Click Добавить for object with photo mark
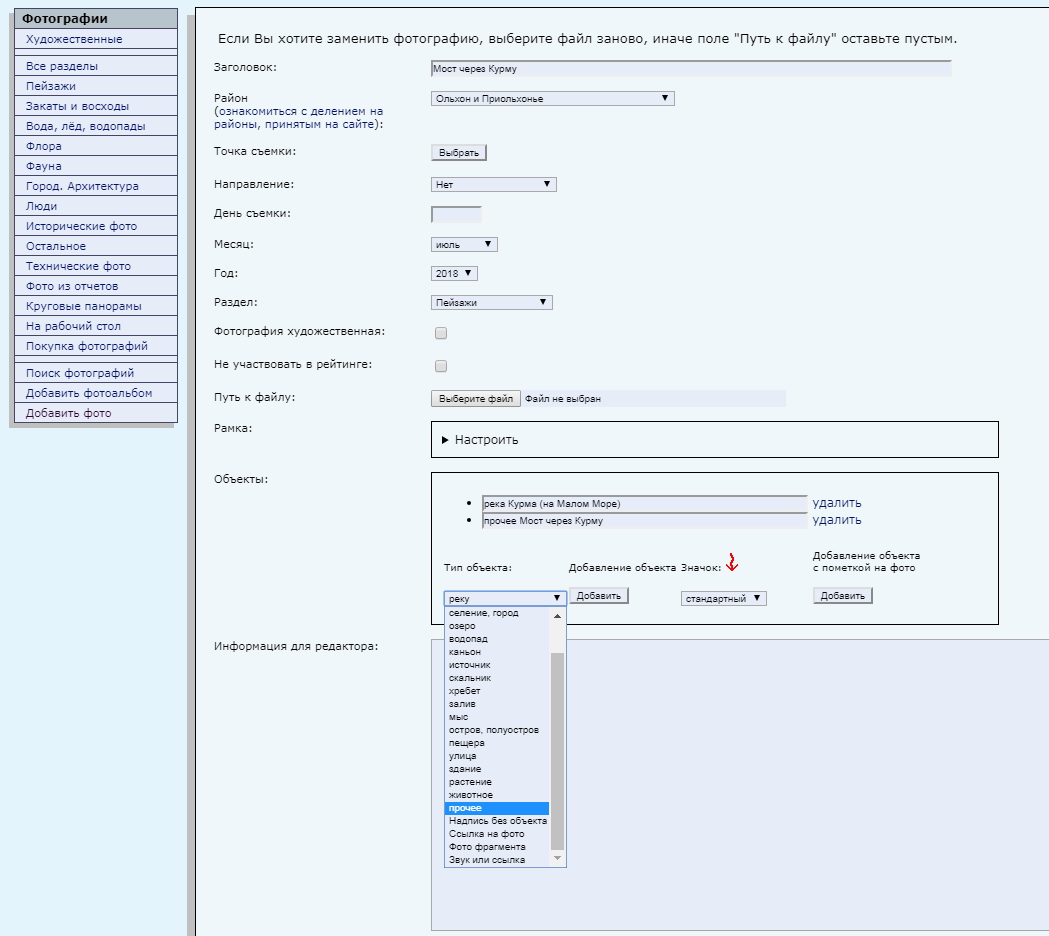1049x936 pixels. click(x=842, y=595)
